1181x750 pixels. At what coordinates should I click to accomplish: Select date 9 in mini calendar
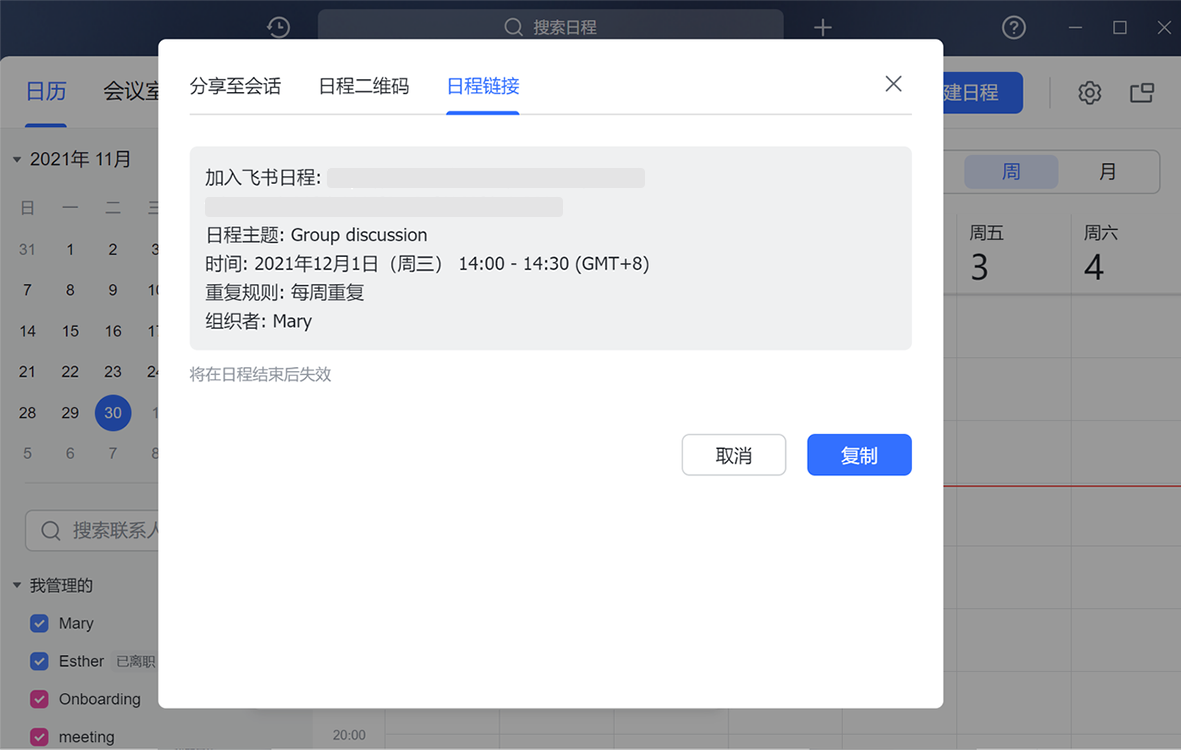[x=112, y=290]
